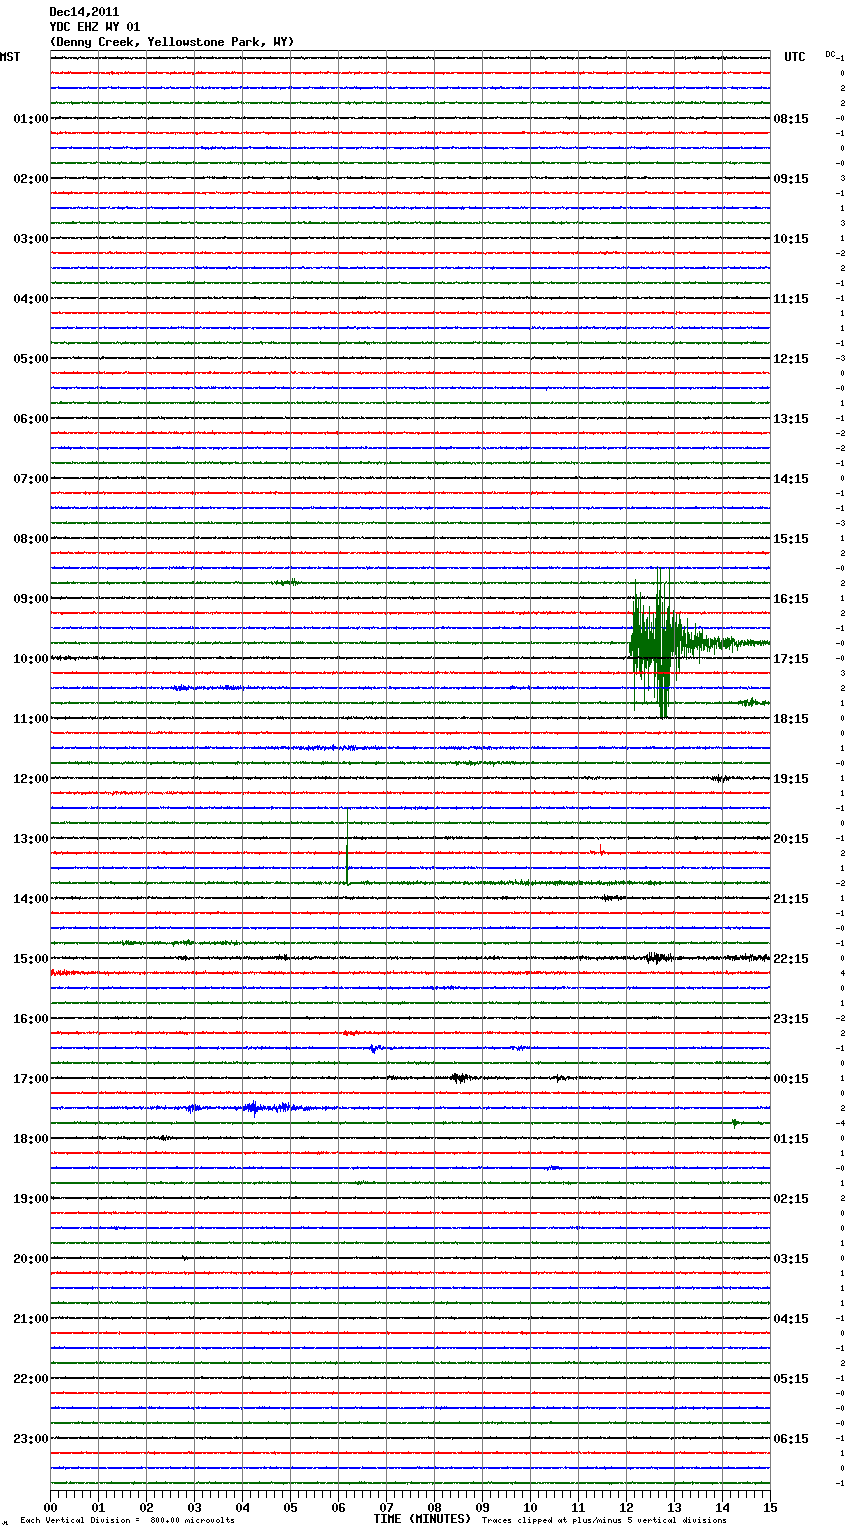Select the 08:00 MST time label

(30, 539)
